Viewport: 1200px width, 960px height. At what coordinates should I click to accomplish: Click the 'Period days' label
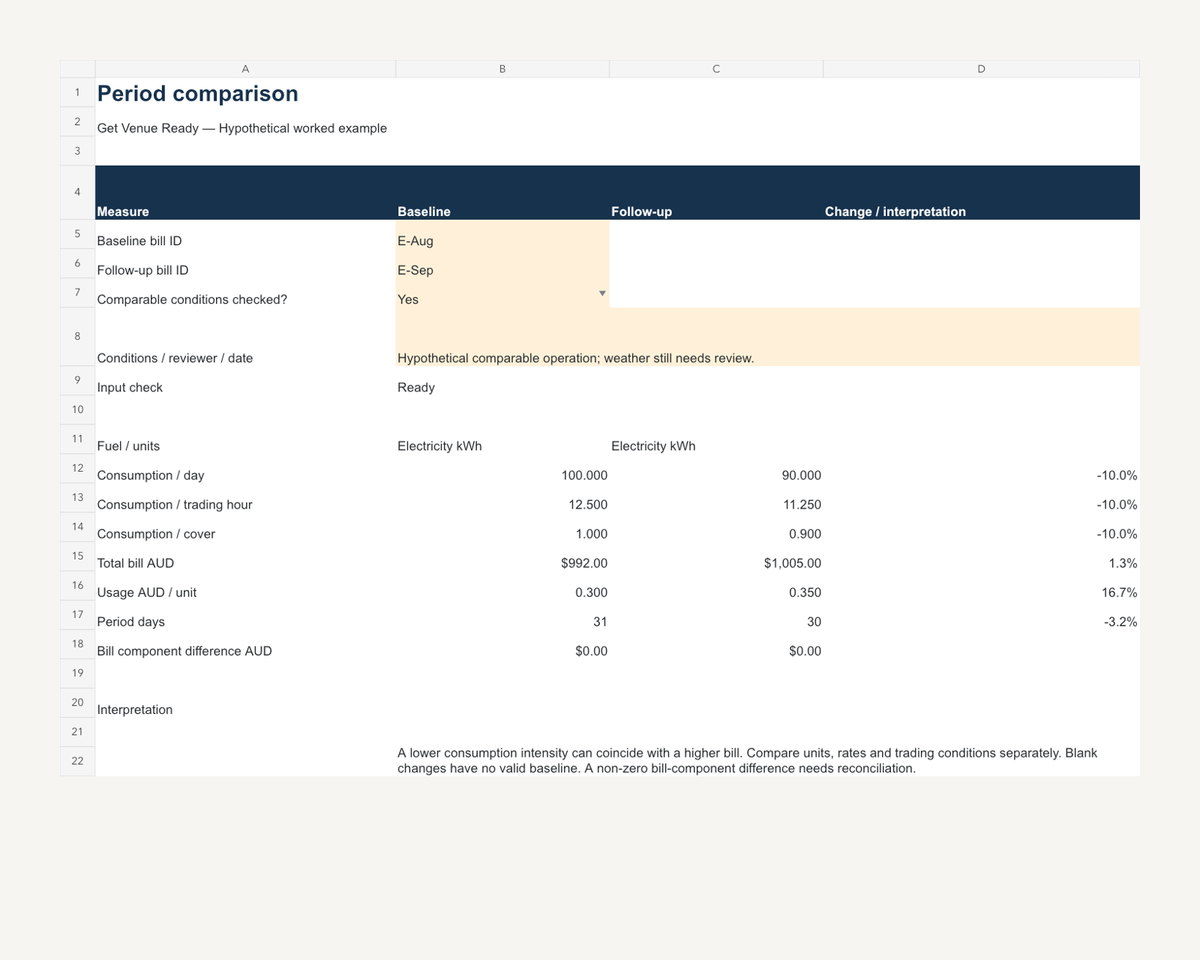pos(131,621)
